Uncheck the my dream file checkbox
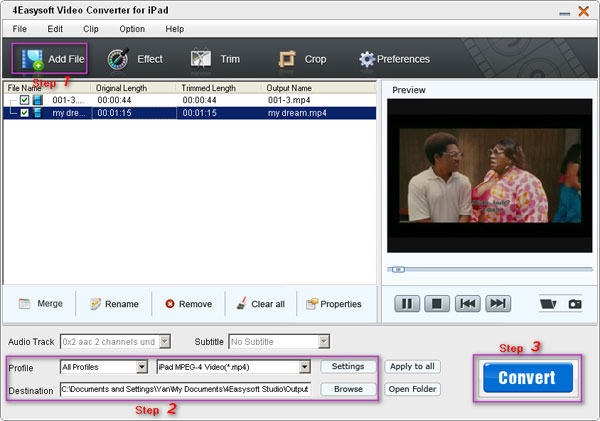Screen dimensions: 600x421 coord(24,113)
